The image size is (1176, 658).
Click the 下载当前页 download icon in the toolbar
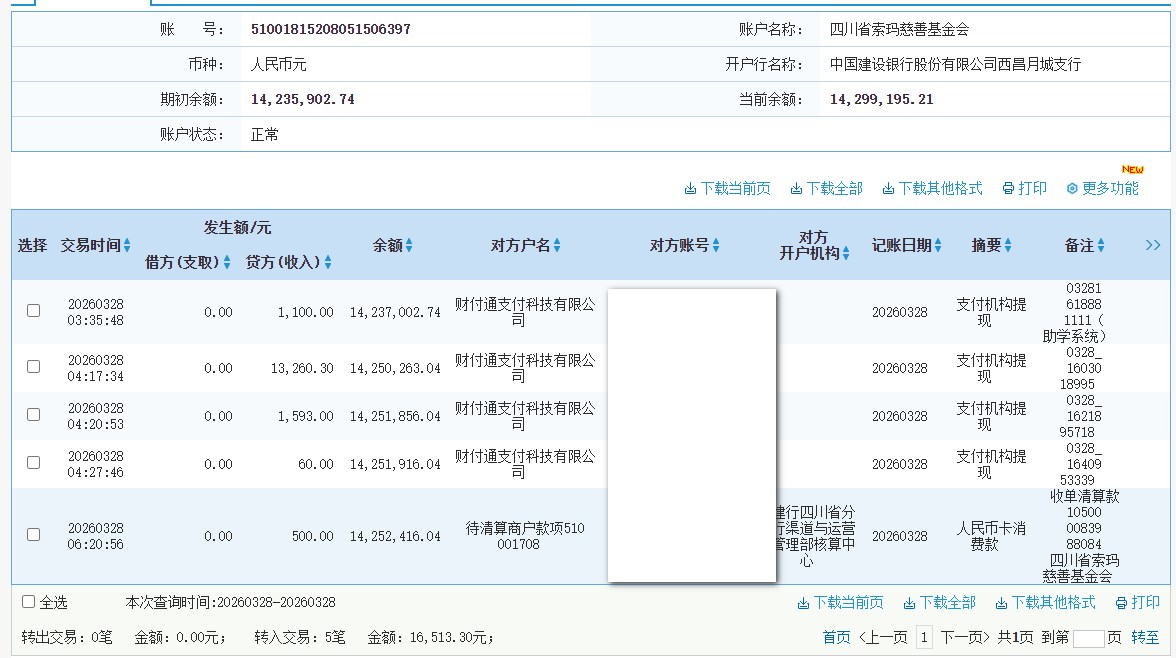pyautogui.click(x=691, y=187)
